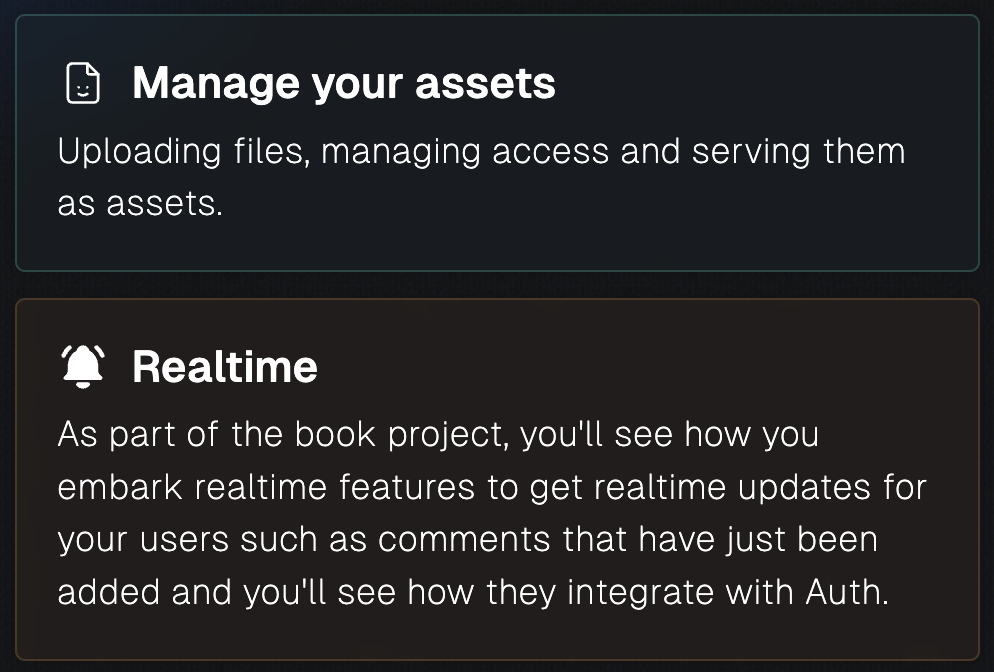Click 'added and you'll see how' line
The width and height of the screenshot is (994, 672).
(x=473, y=593)
